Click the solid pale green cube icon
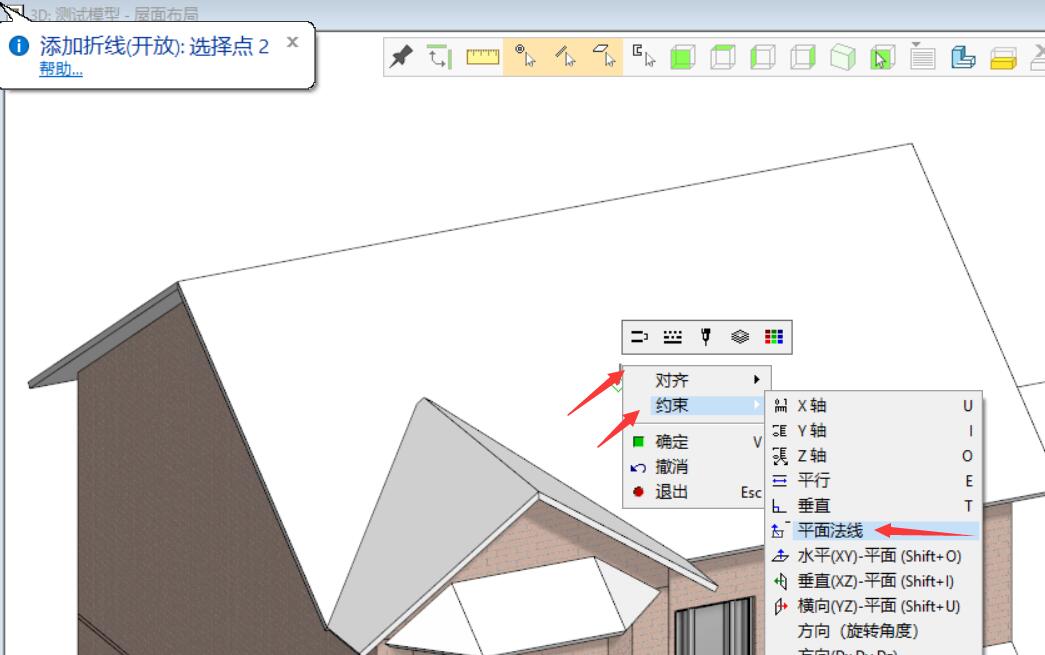This screenshot has height=655, width=1045. click(x=842, y=57)
